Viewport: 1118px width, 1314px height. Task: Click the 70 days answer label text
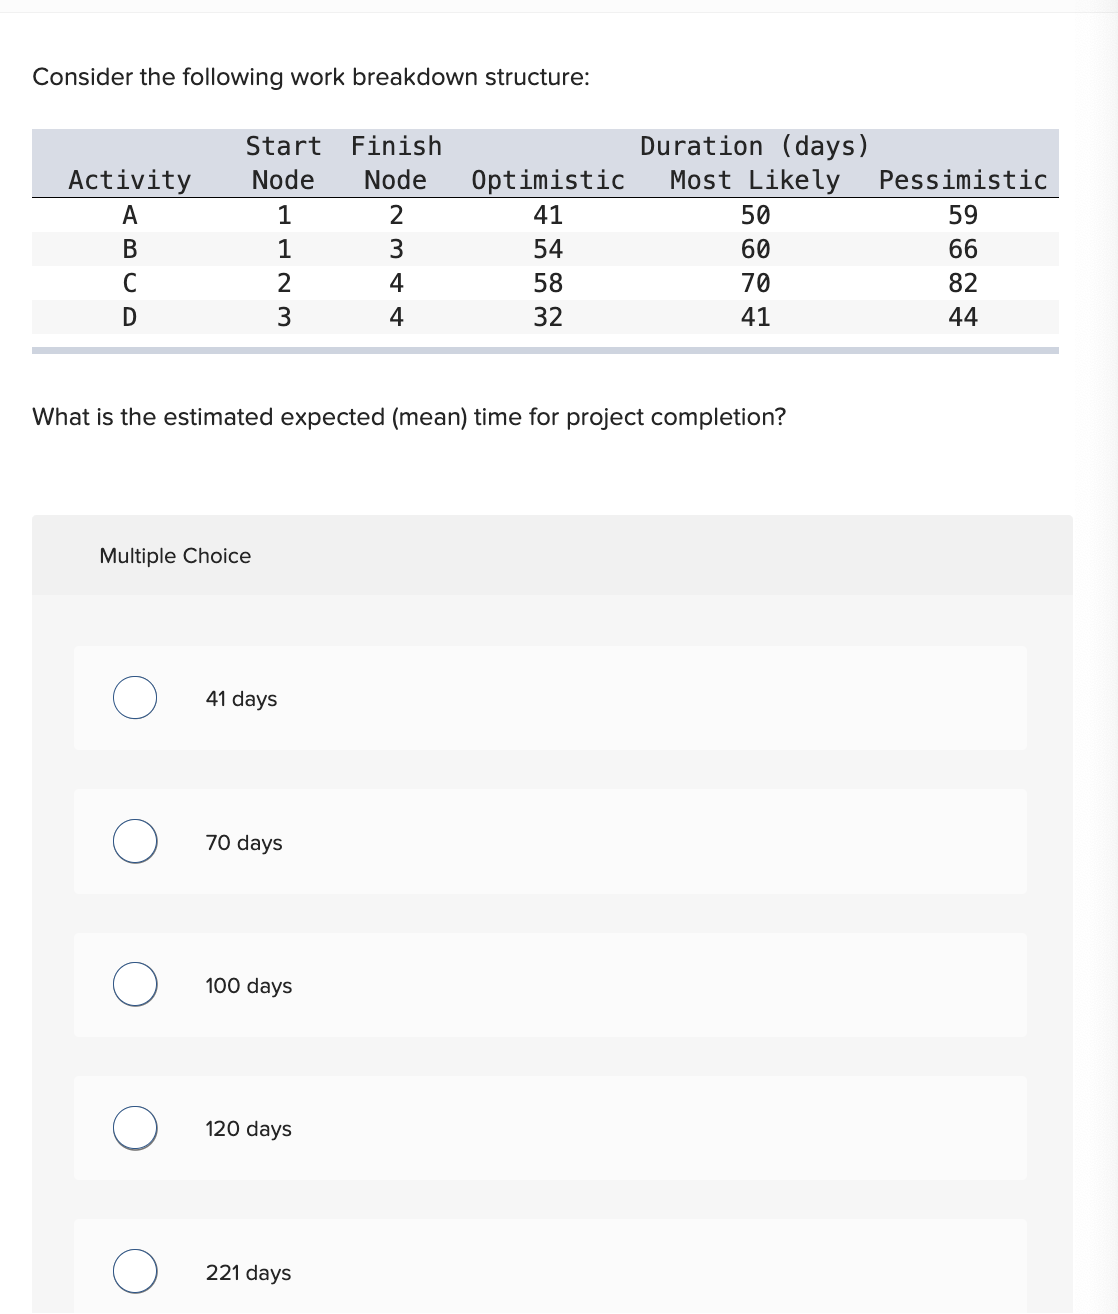(x=242, y=843)
